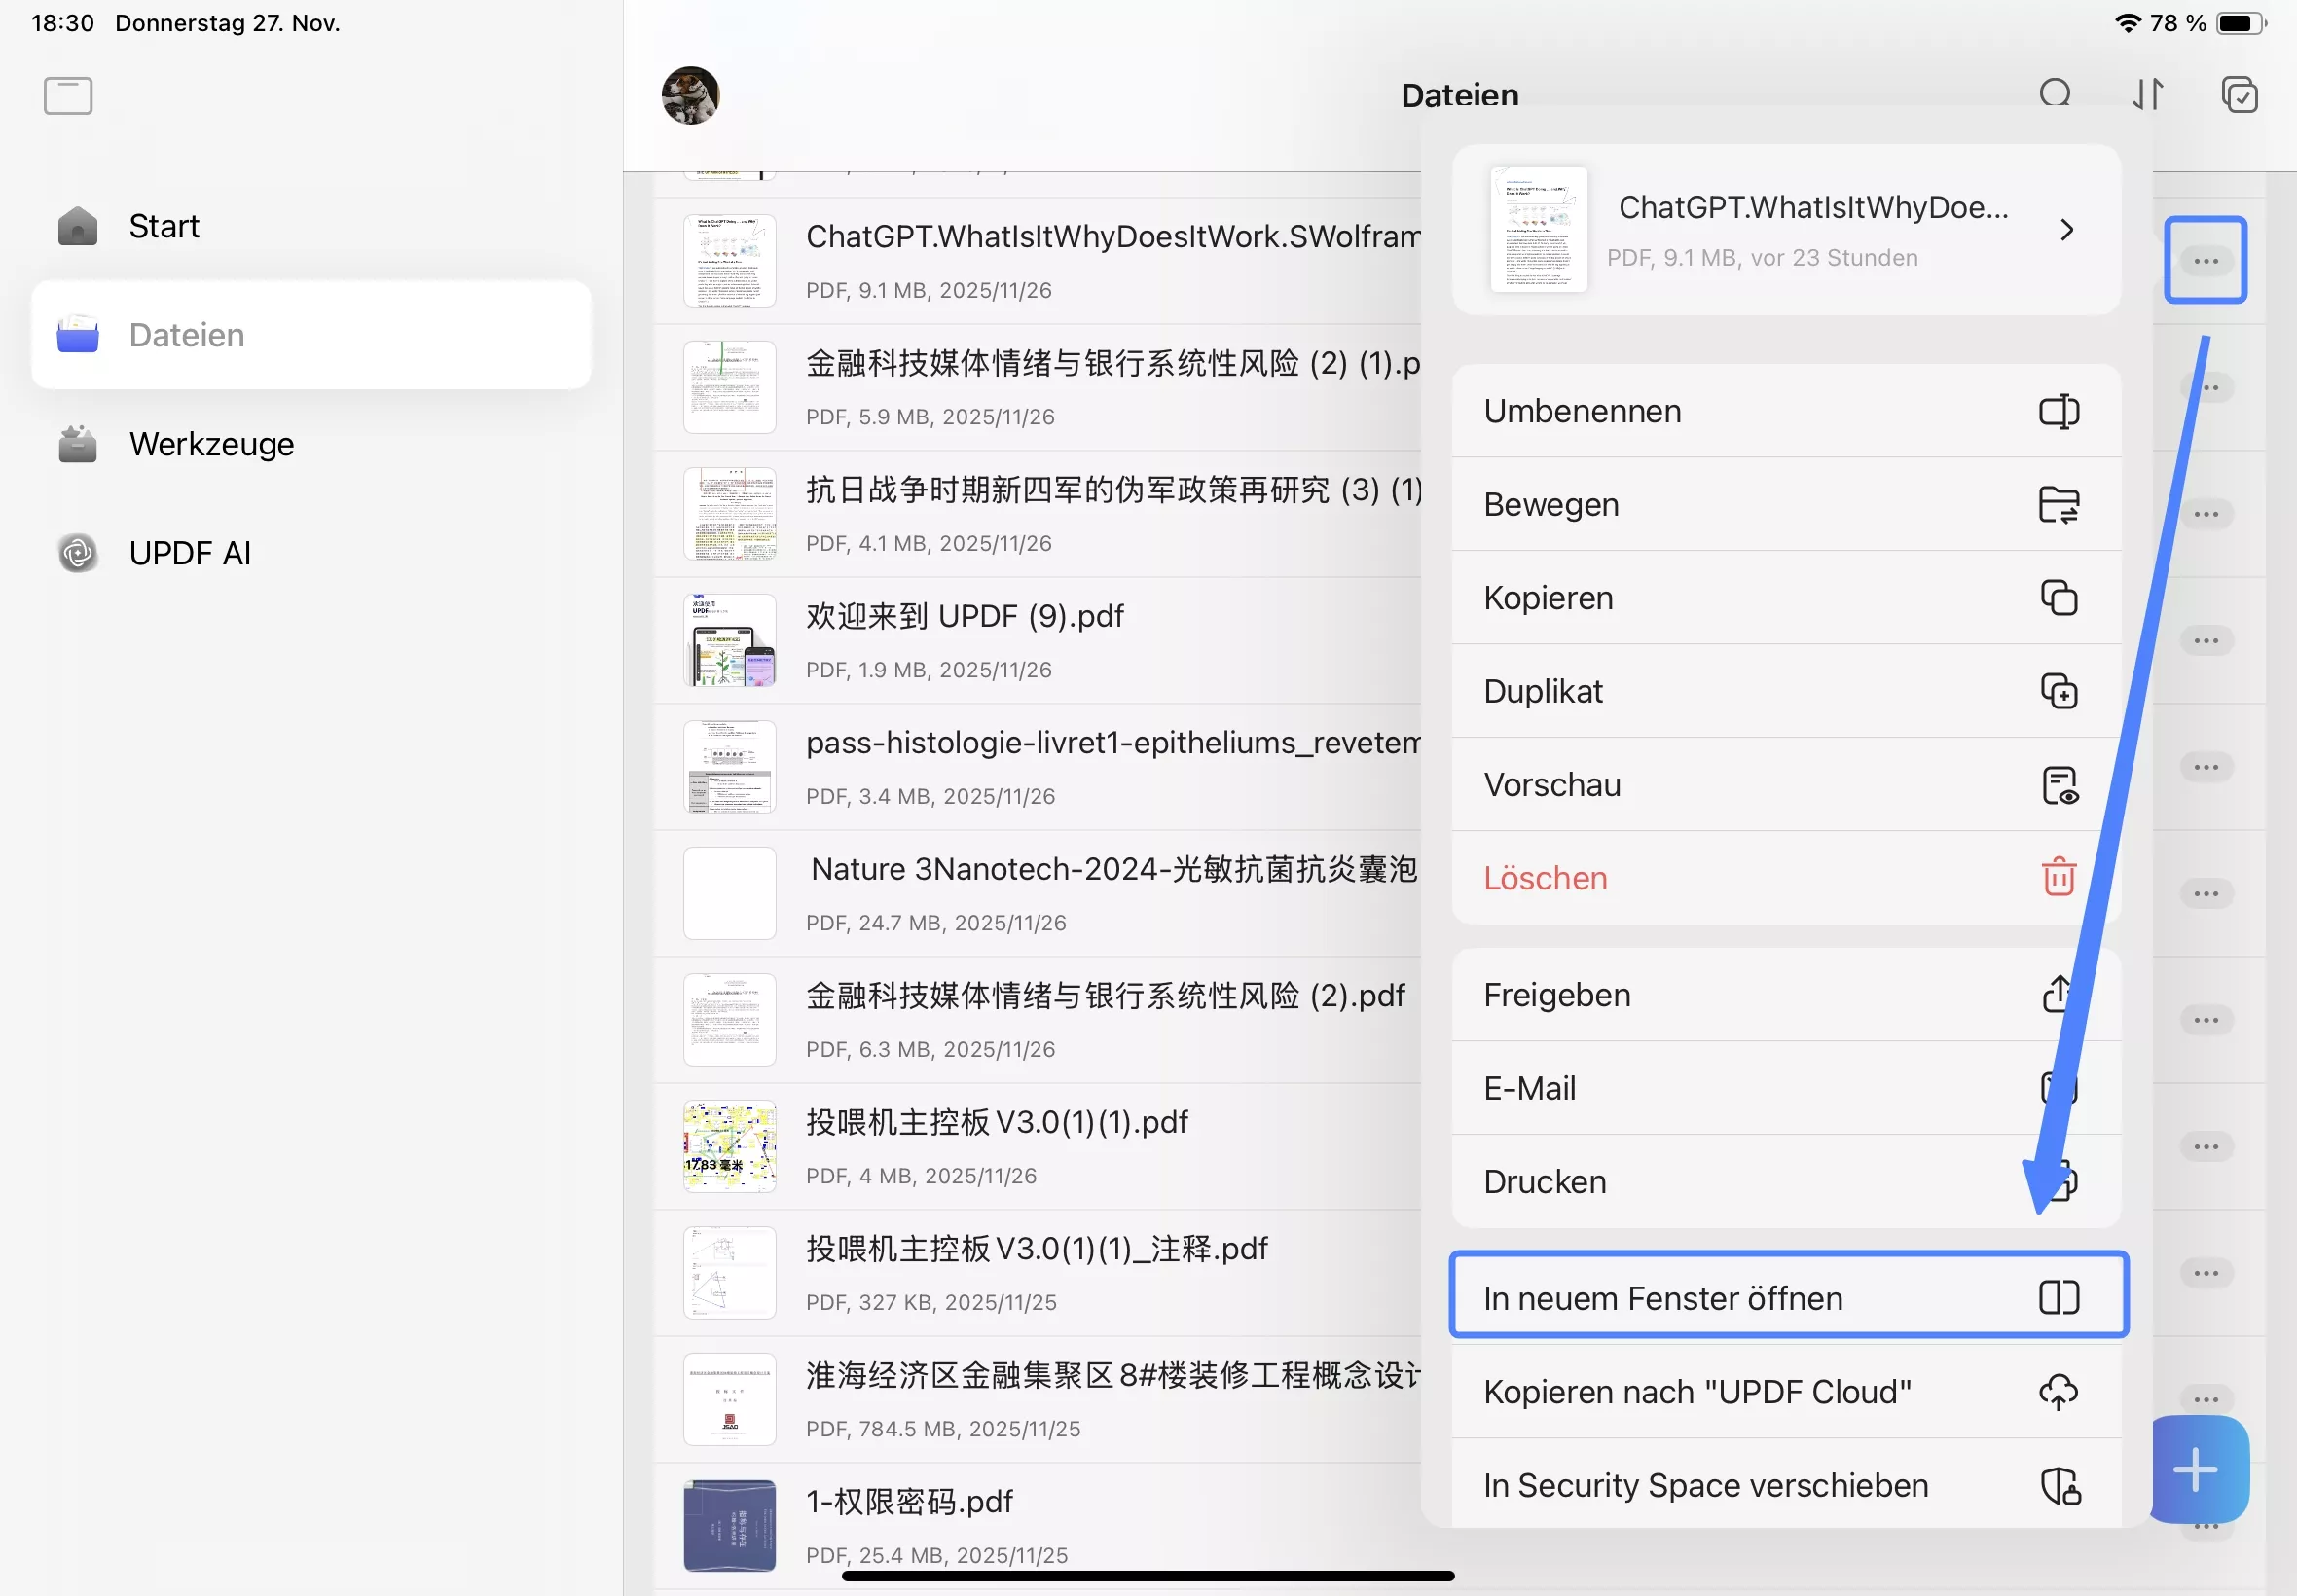Viewport: 2297px width, 1596px height.
Task: Open the sort order icon
Action: pyautogui.click(x=2148, y=95)
